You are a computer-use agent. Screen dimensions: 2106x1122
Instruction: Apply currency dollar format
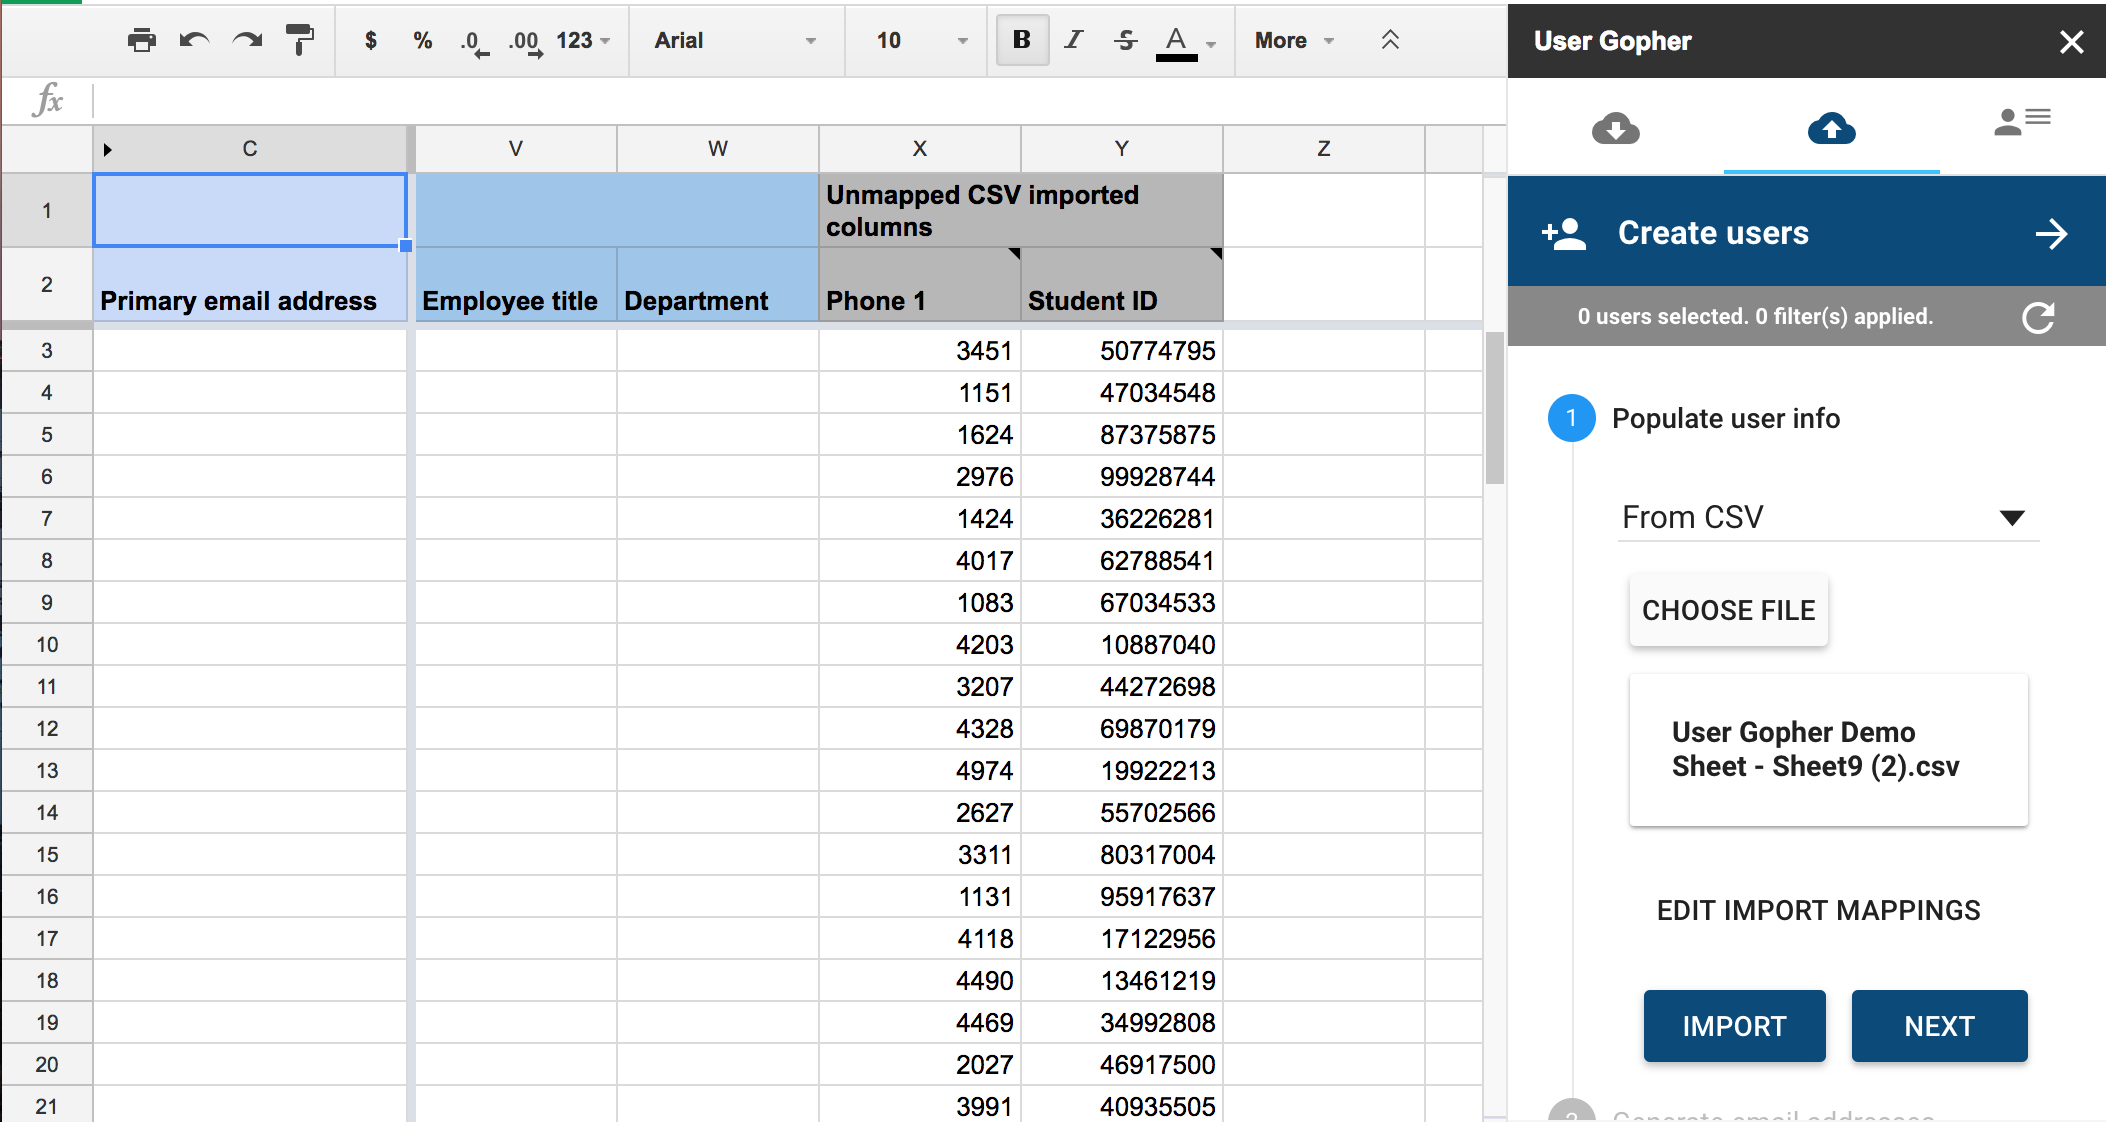click(371, 40)
